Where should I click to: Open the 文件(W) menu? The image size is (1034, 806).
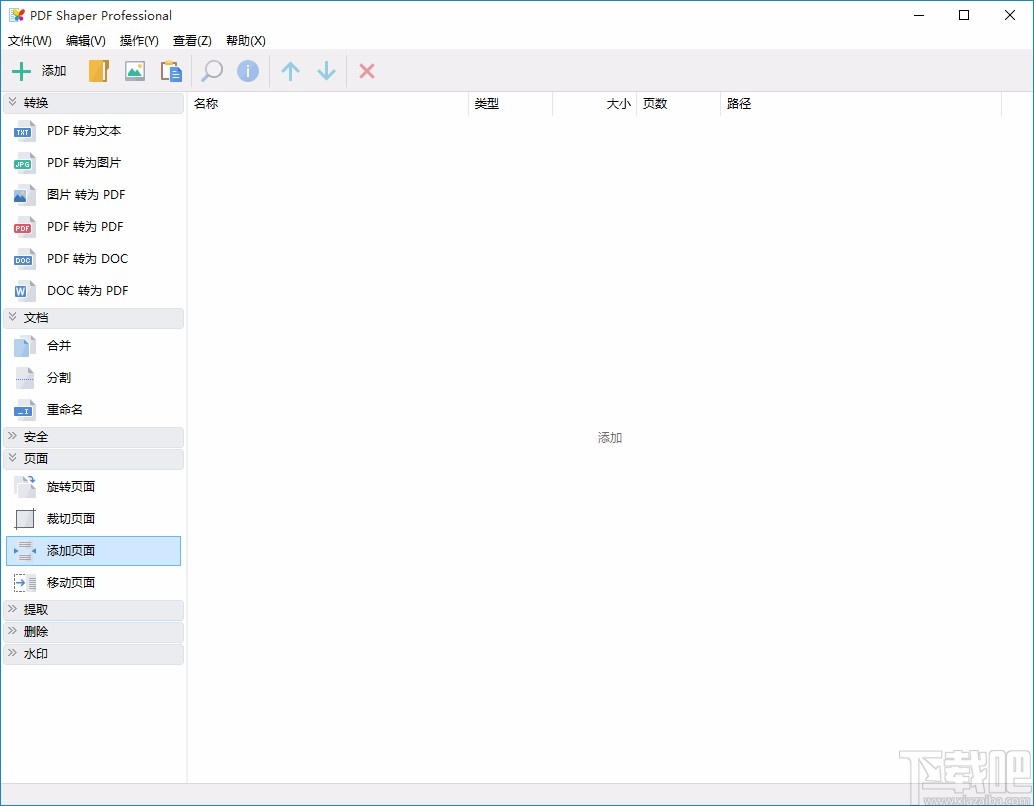29,41
